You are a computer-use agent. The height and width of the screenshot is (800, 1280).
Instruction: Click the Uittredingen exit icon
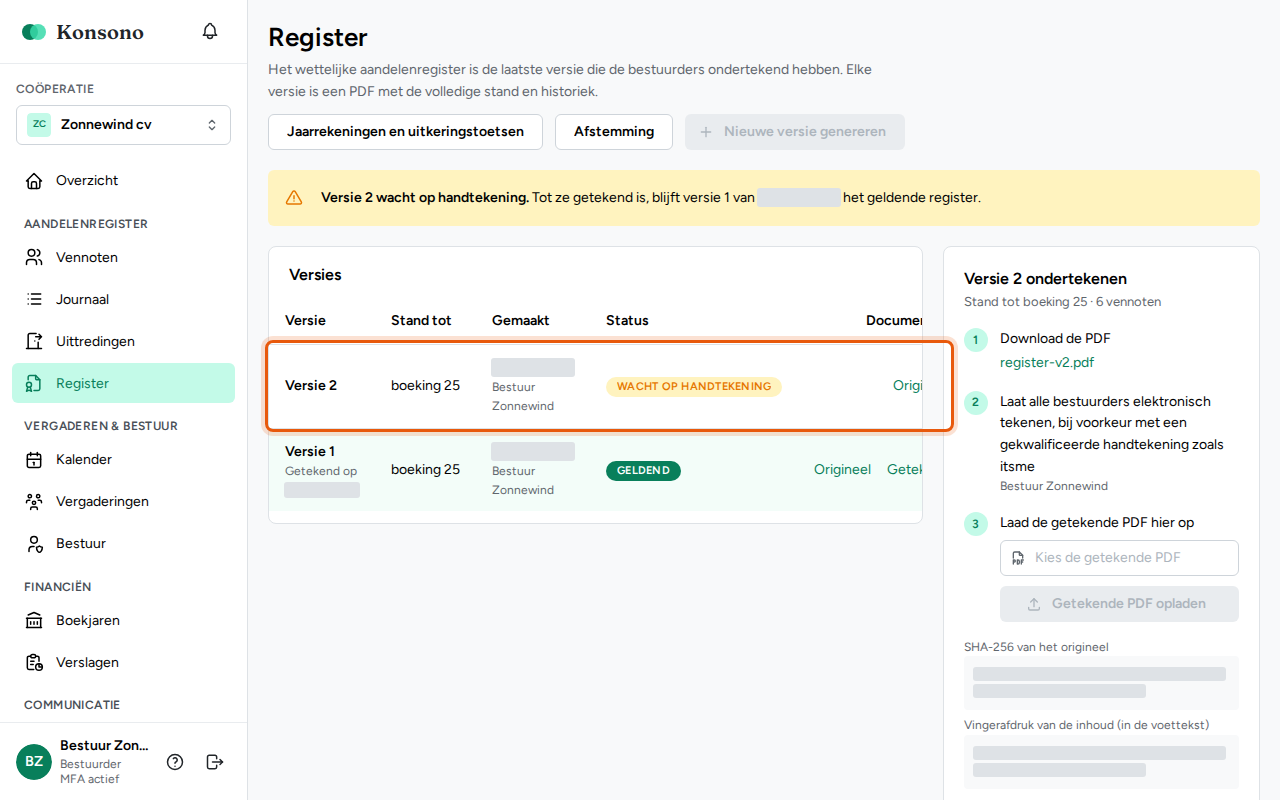35,342
